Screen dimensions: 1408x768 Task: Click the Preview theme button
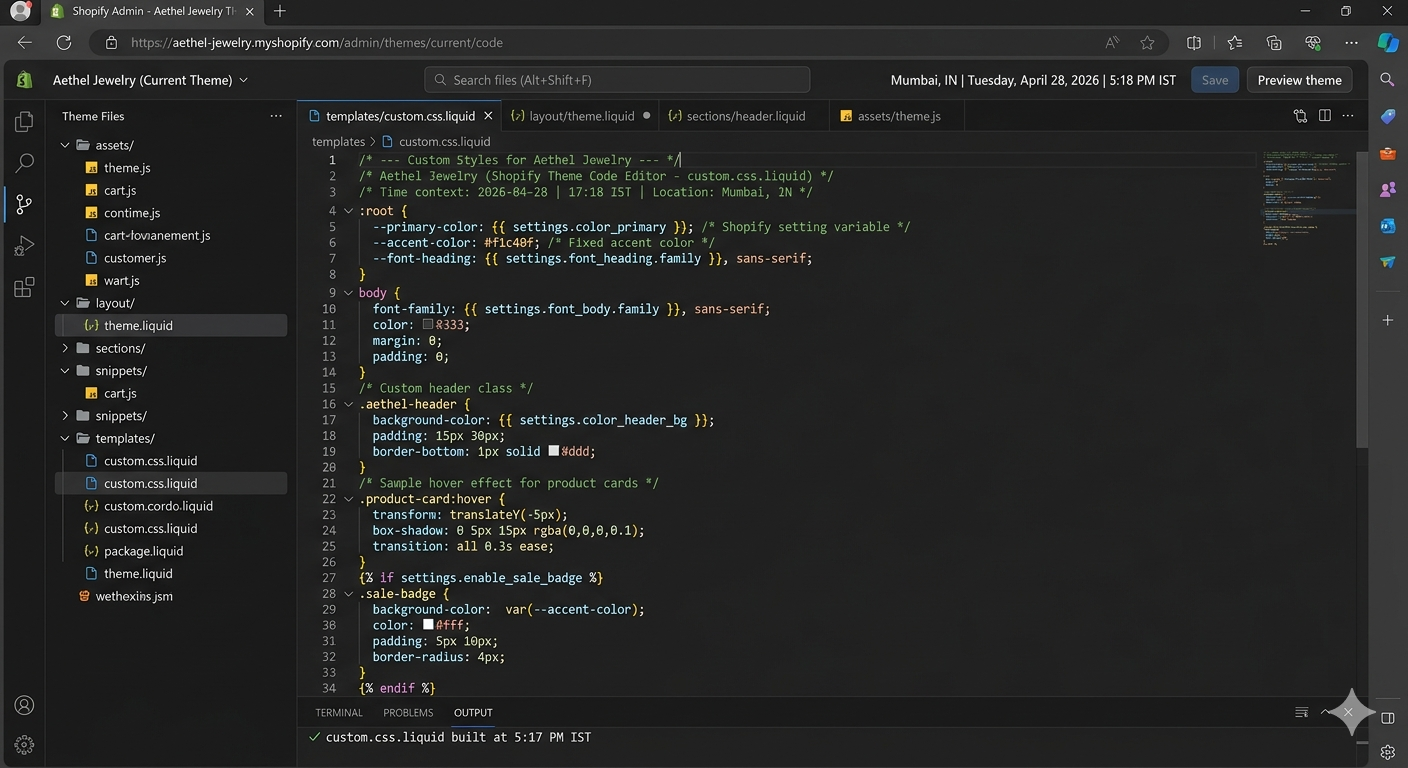point(1299,80)
